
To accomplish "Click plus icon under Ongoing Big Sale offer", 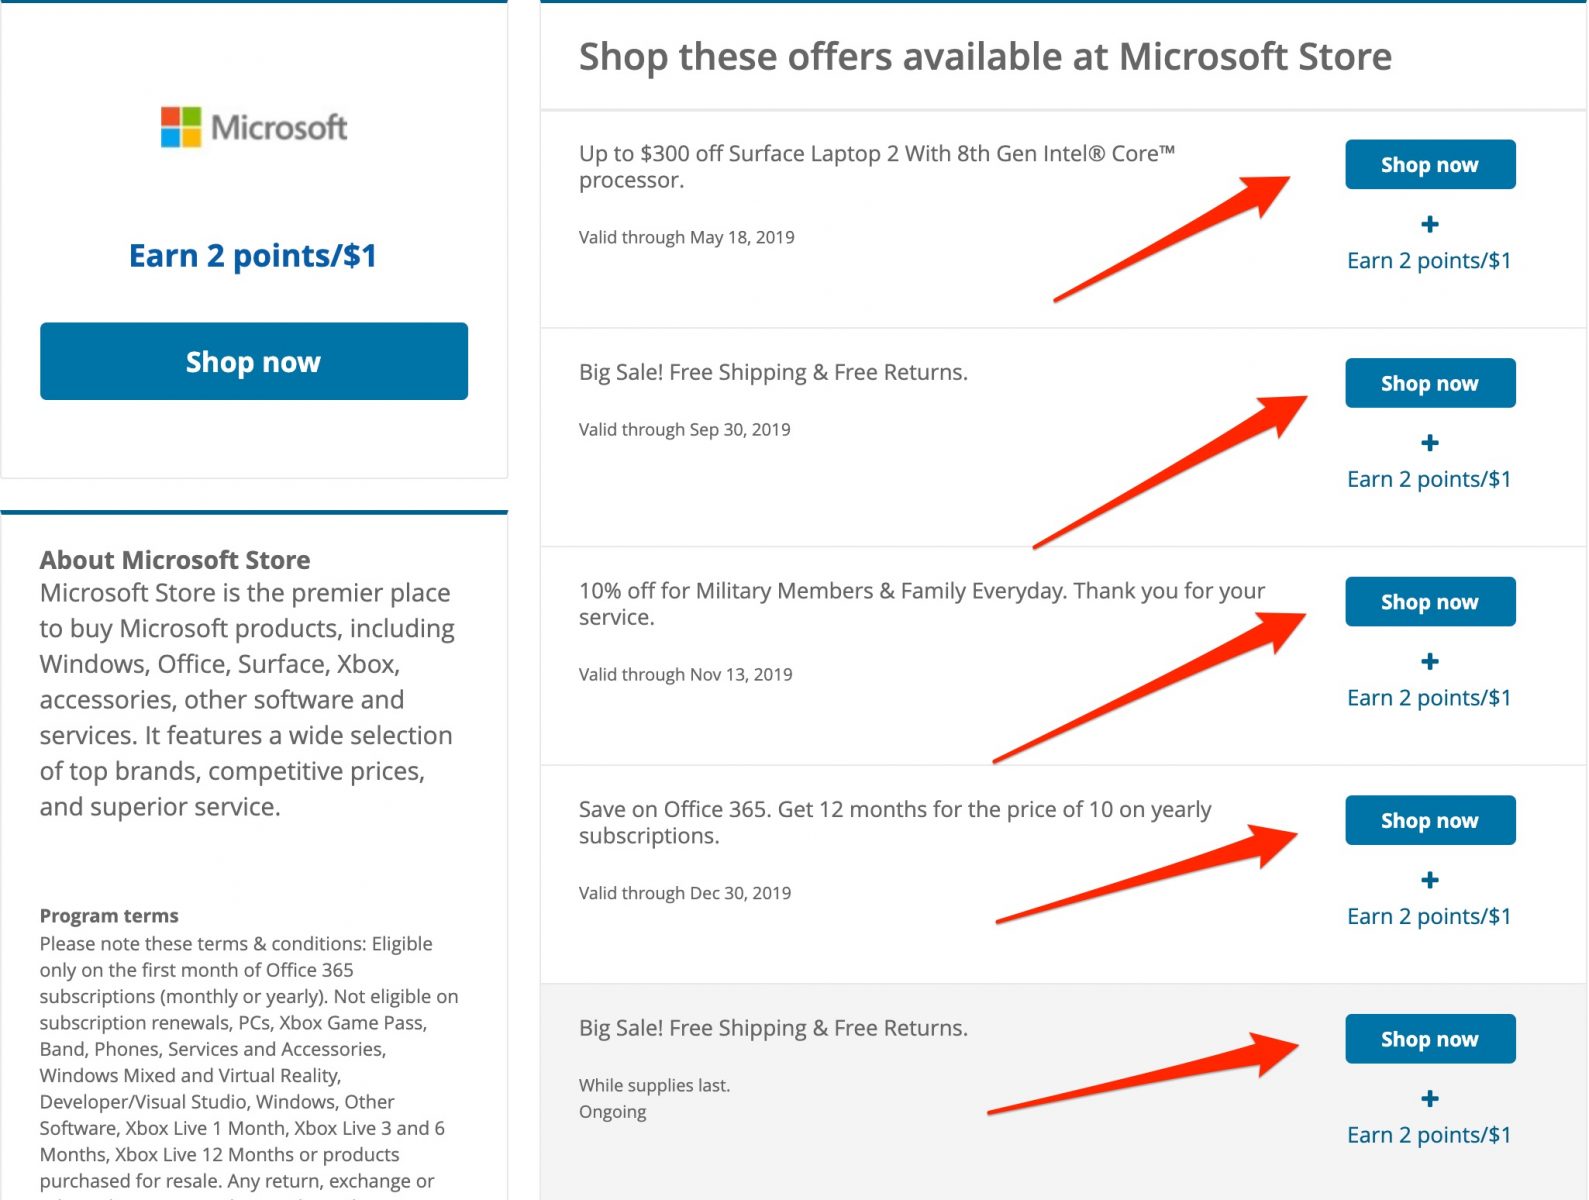I will pos(1430,1099).
